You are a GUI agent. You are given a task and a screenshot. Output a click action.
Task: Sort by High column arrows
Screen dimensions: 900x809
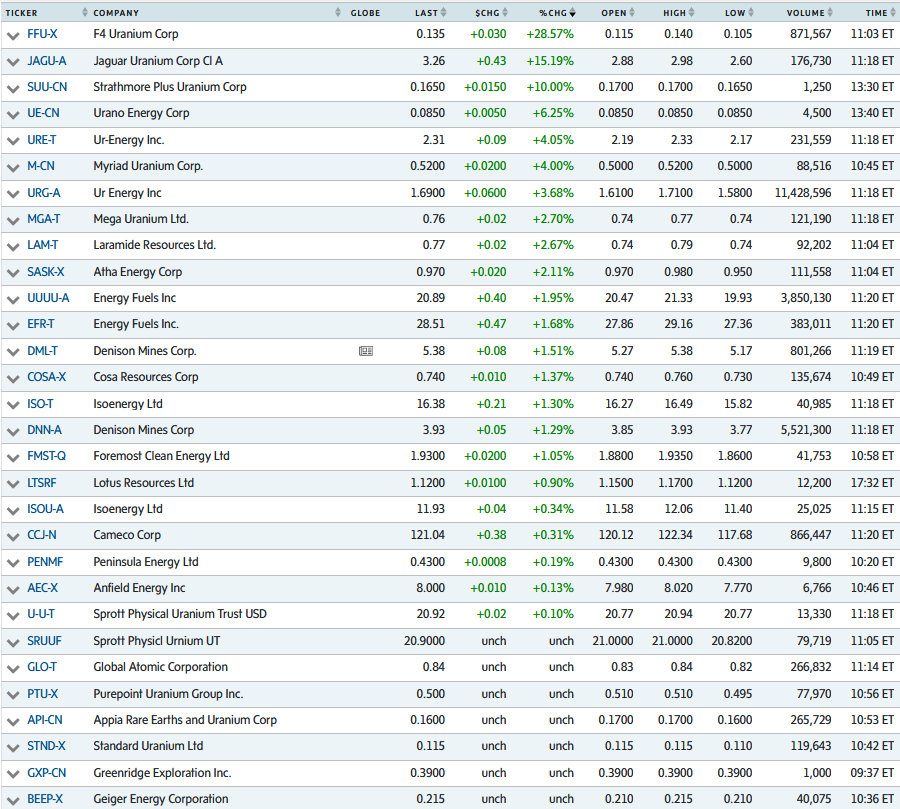692,13
